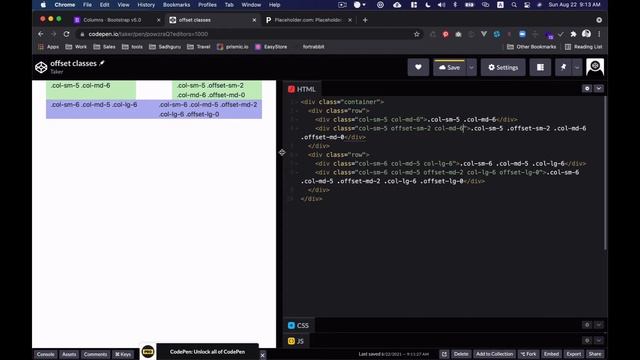
Task: Save the pen
Action: coord(449,67)
